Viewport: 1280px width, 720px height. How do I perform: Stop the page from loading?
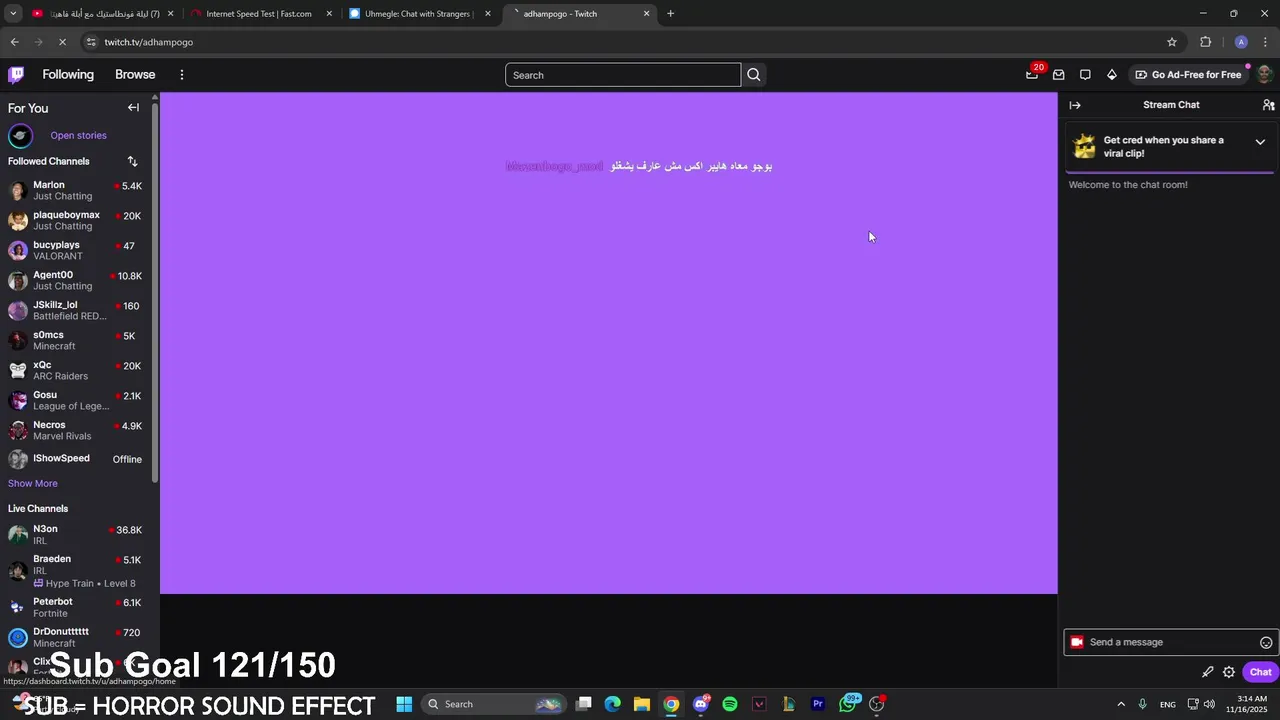point(62,42)
